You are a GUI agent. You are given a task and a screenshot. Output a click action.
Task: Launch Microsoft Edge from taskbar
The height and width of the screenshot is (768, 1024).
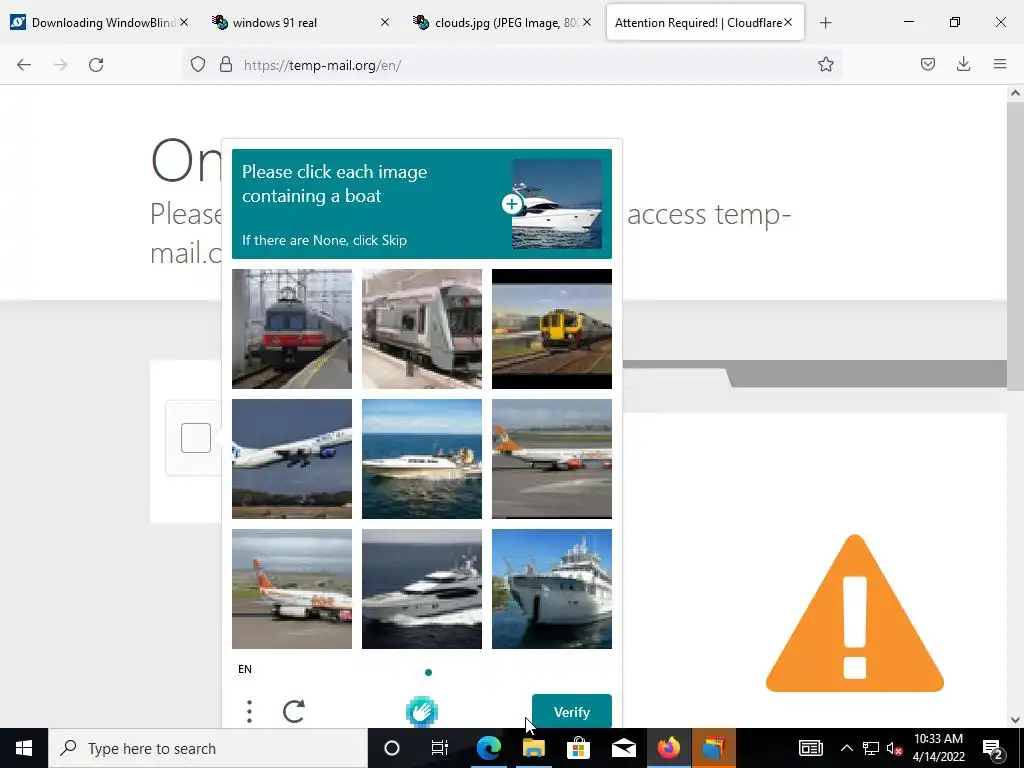(488, 748)
